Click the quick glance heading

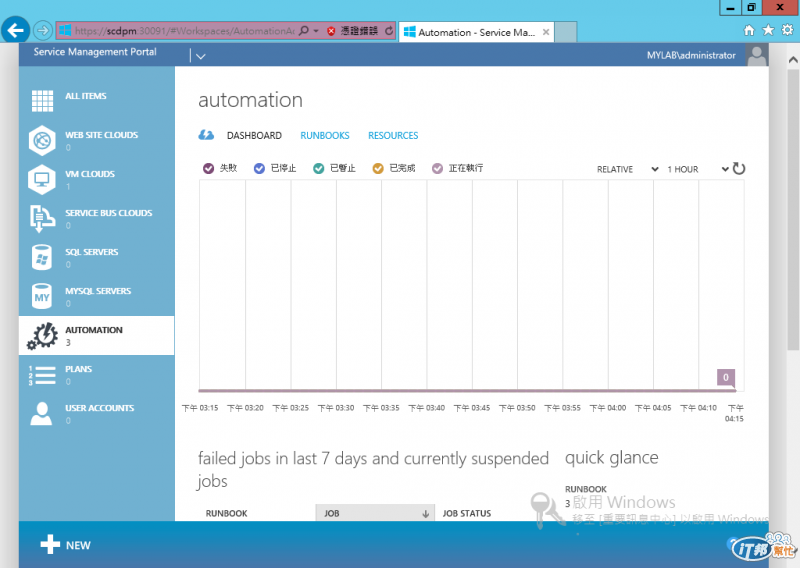(611, 458)
